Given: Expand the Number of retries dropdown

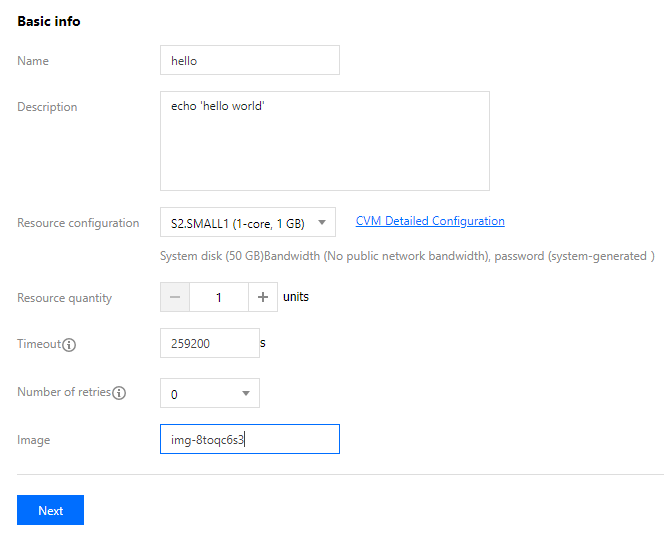Looking at the screenshot, I should click(209, 393).
